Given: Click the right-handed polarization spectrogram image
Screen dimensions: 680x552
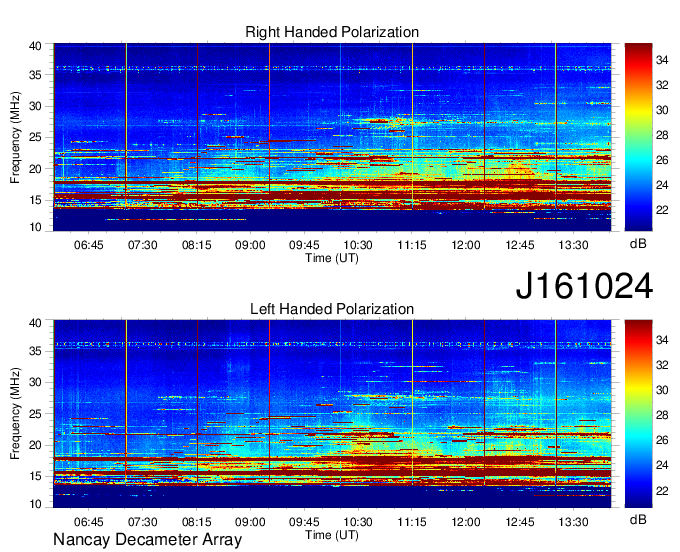Looking at the screenshot, I should (332, 137).
